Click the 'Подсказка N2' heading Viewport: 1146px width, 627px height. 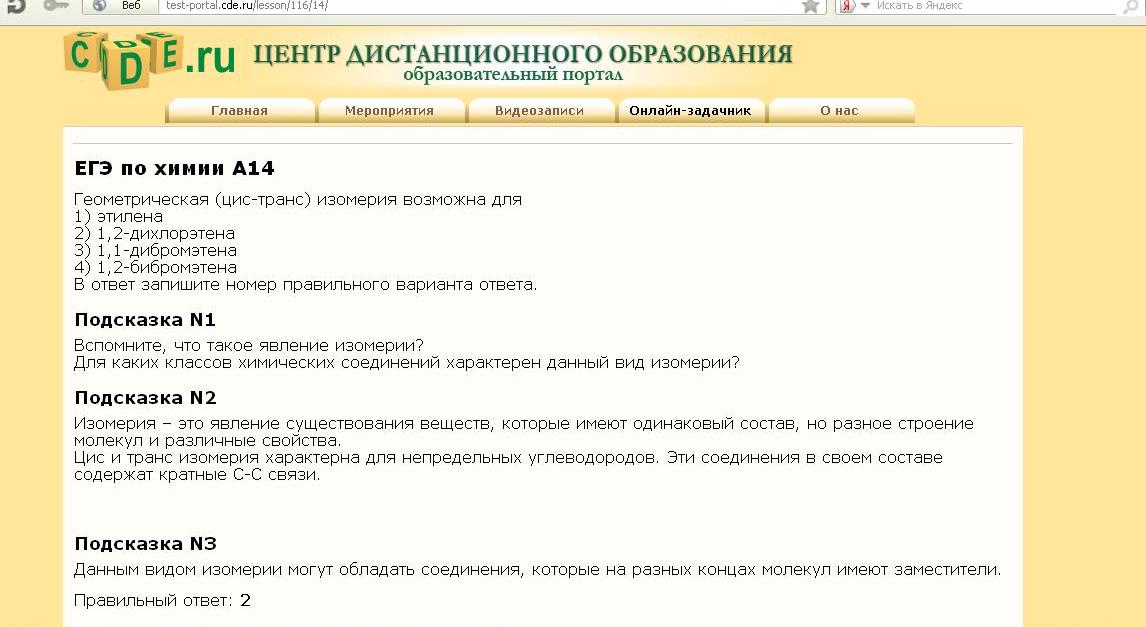coord(146,398)
